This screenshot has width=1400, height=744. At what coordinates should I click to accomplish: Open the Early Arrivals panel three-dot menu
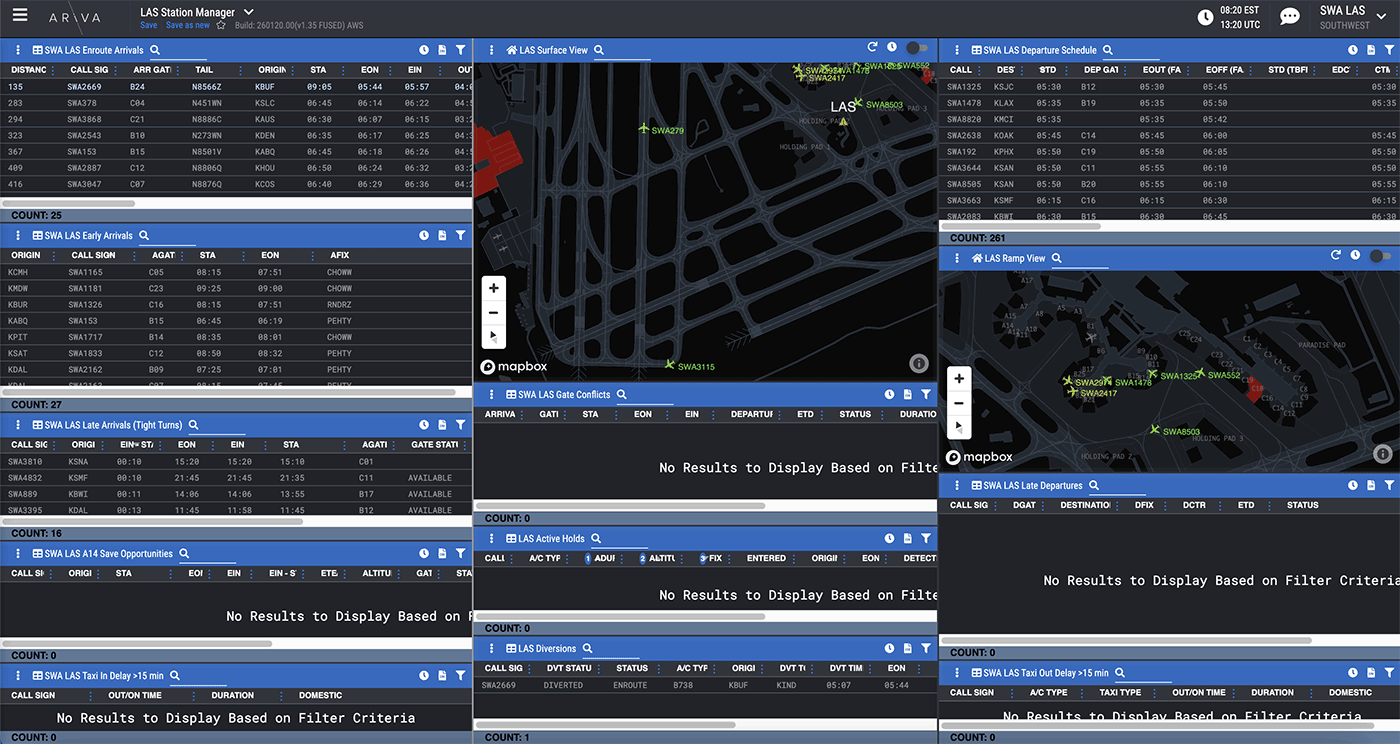tap(17, 236)
